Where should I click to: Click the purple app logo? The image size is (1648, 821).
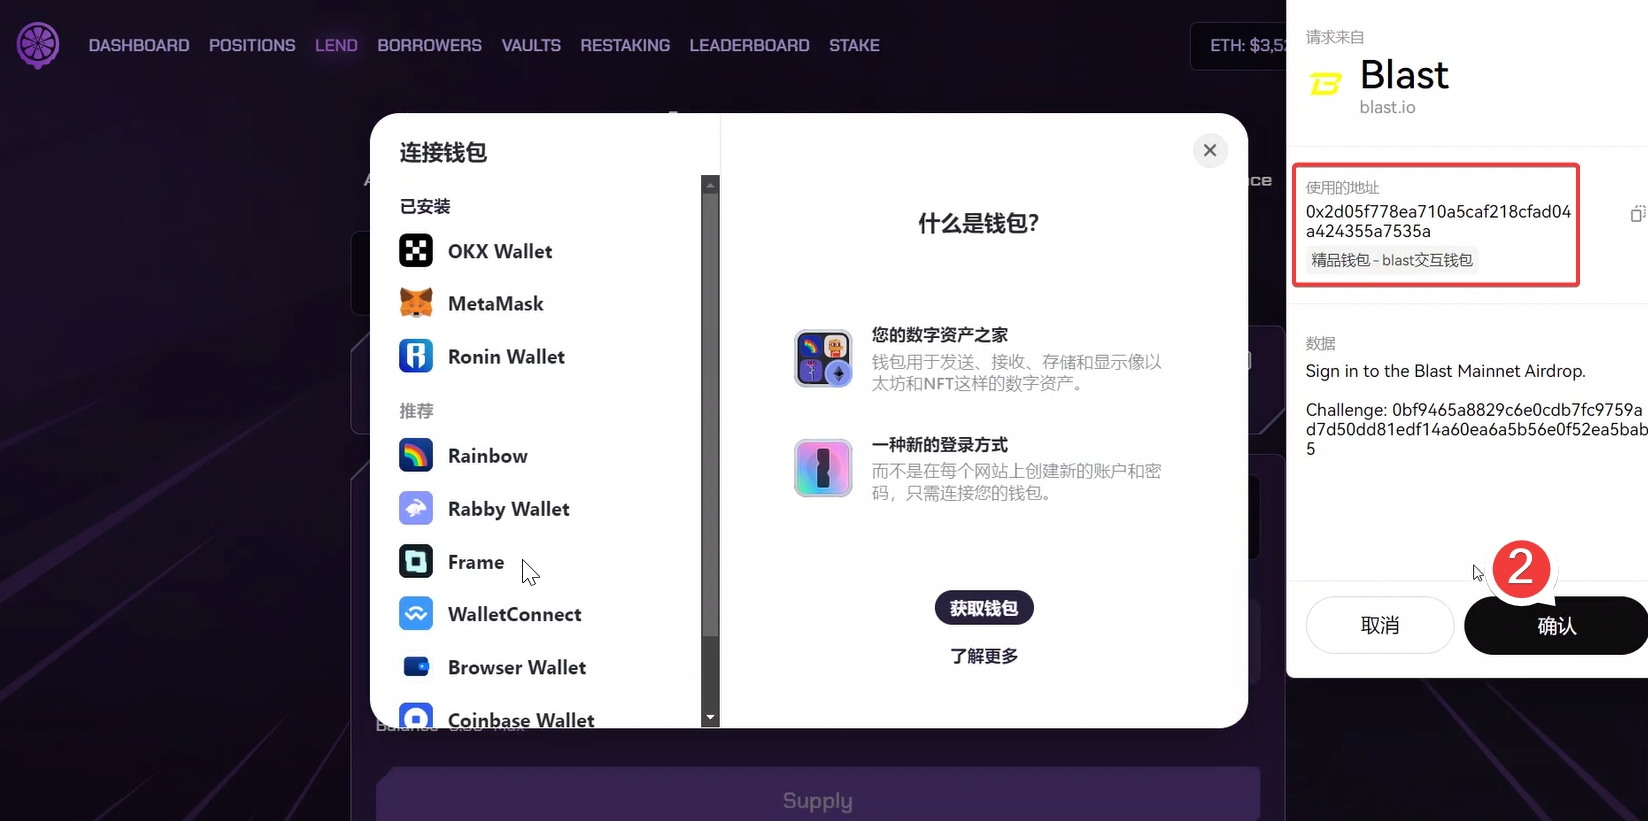pos(38,45)
